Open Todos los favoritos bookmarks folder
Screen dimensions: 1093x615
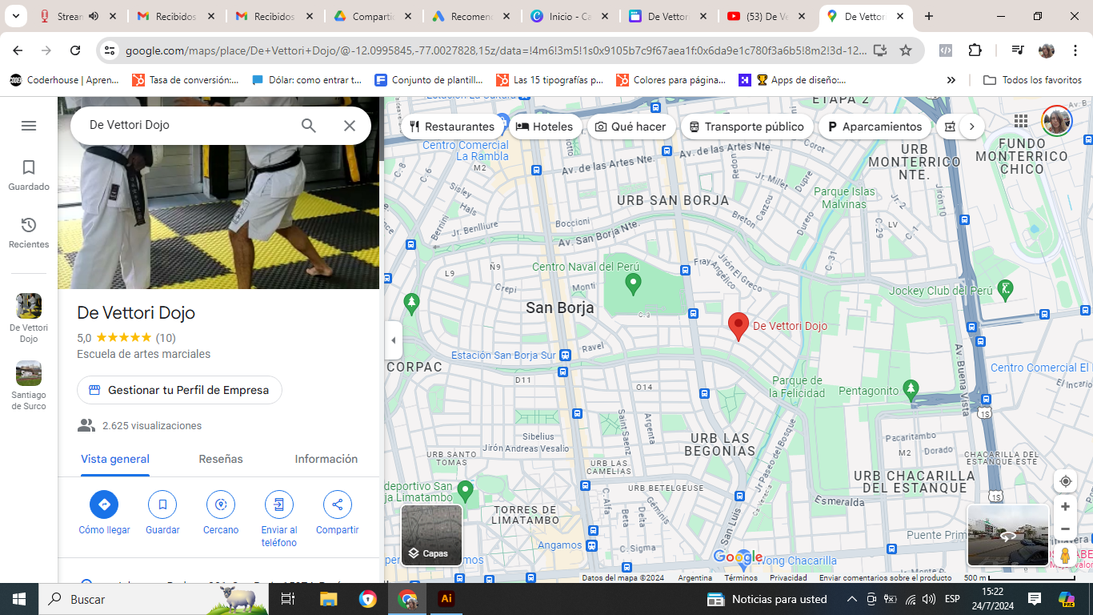[x=1032, y=80]
